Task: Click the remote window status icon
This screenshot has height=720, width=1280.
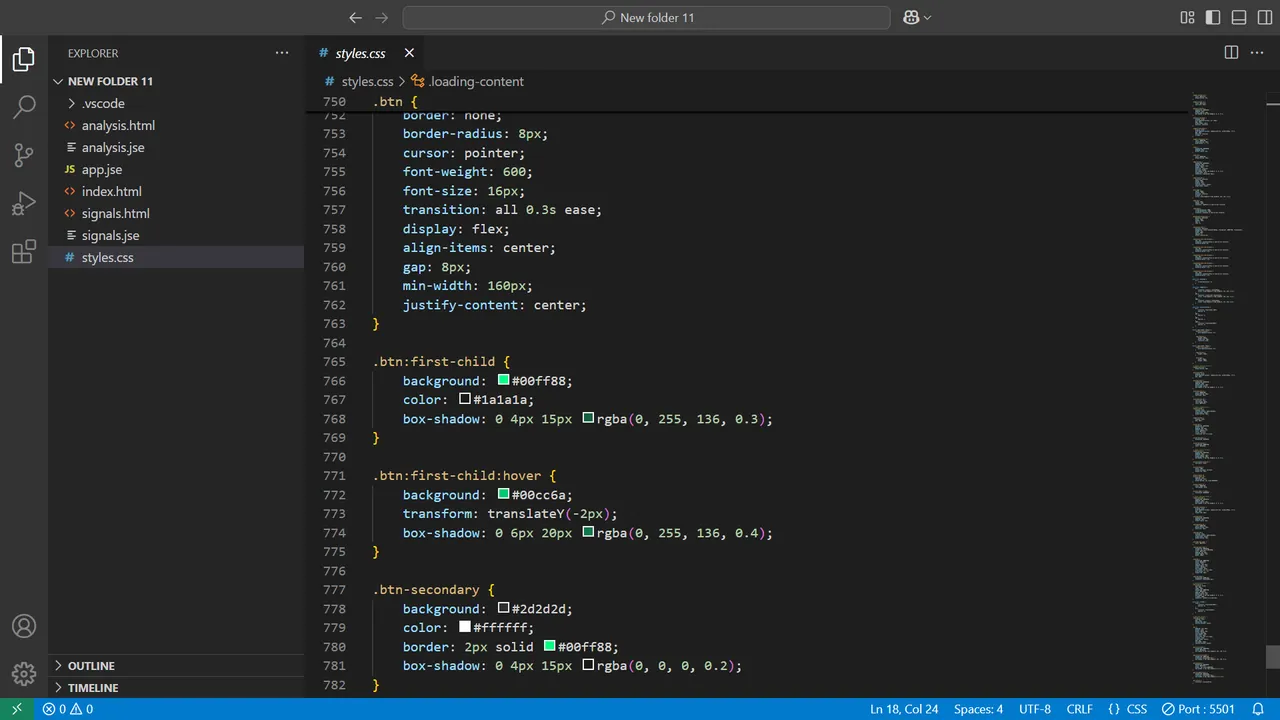Action: pyautogui.click(x=16, y=709)
